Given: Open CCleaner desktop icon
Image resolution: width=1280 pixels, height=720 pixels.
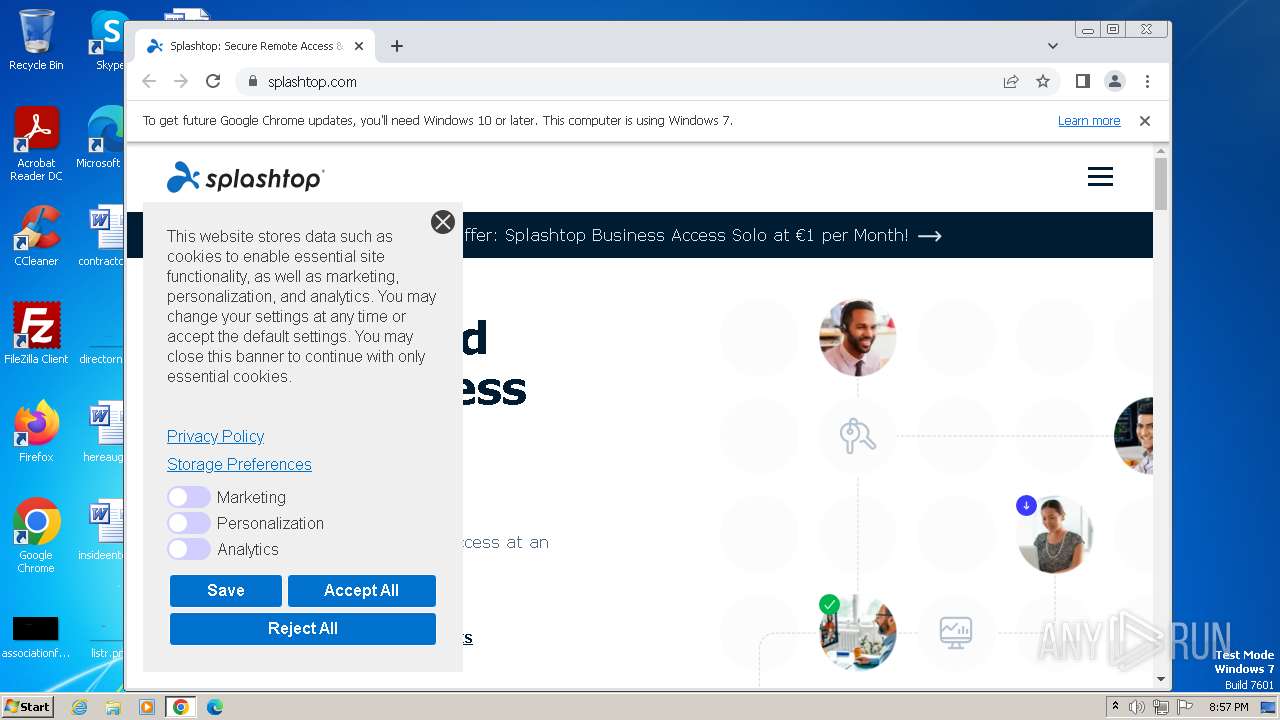Looking at the screenshot, I should (x=36, y=236).
